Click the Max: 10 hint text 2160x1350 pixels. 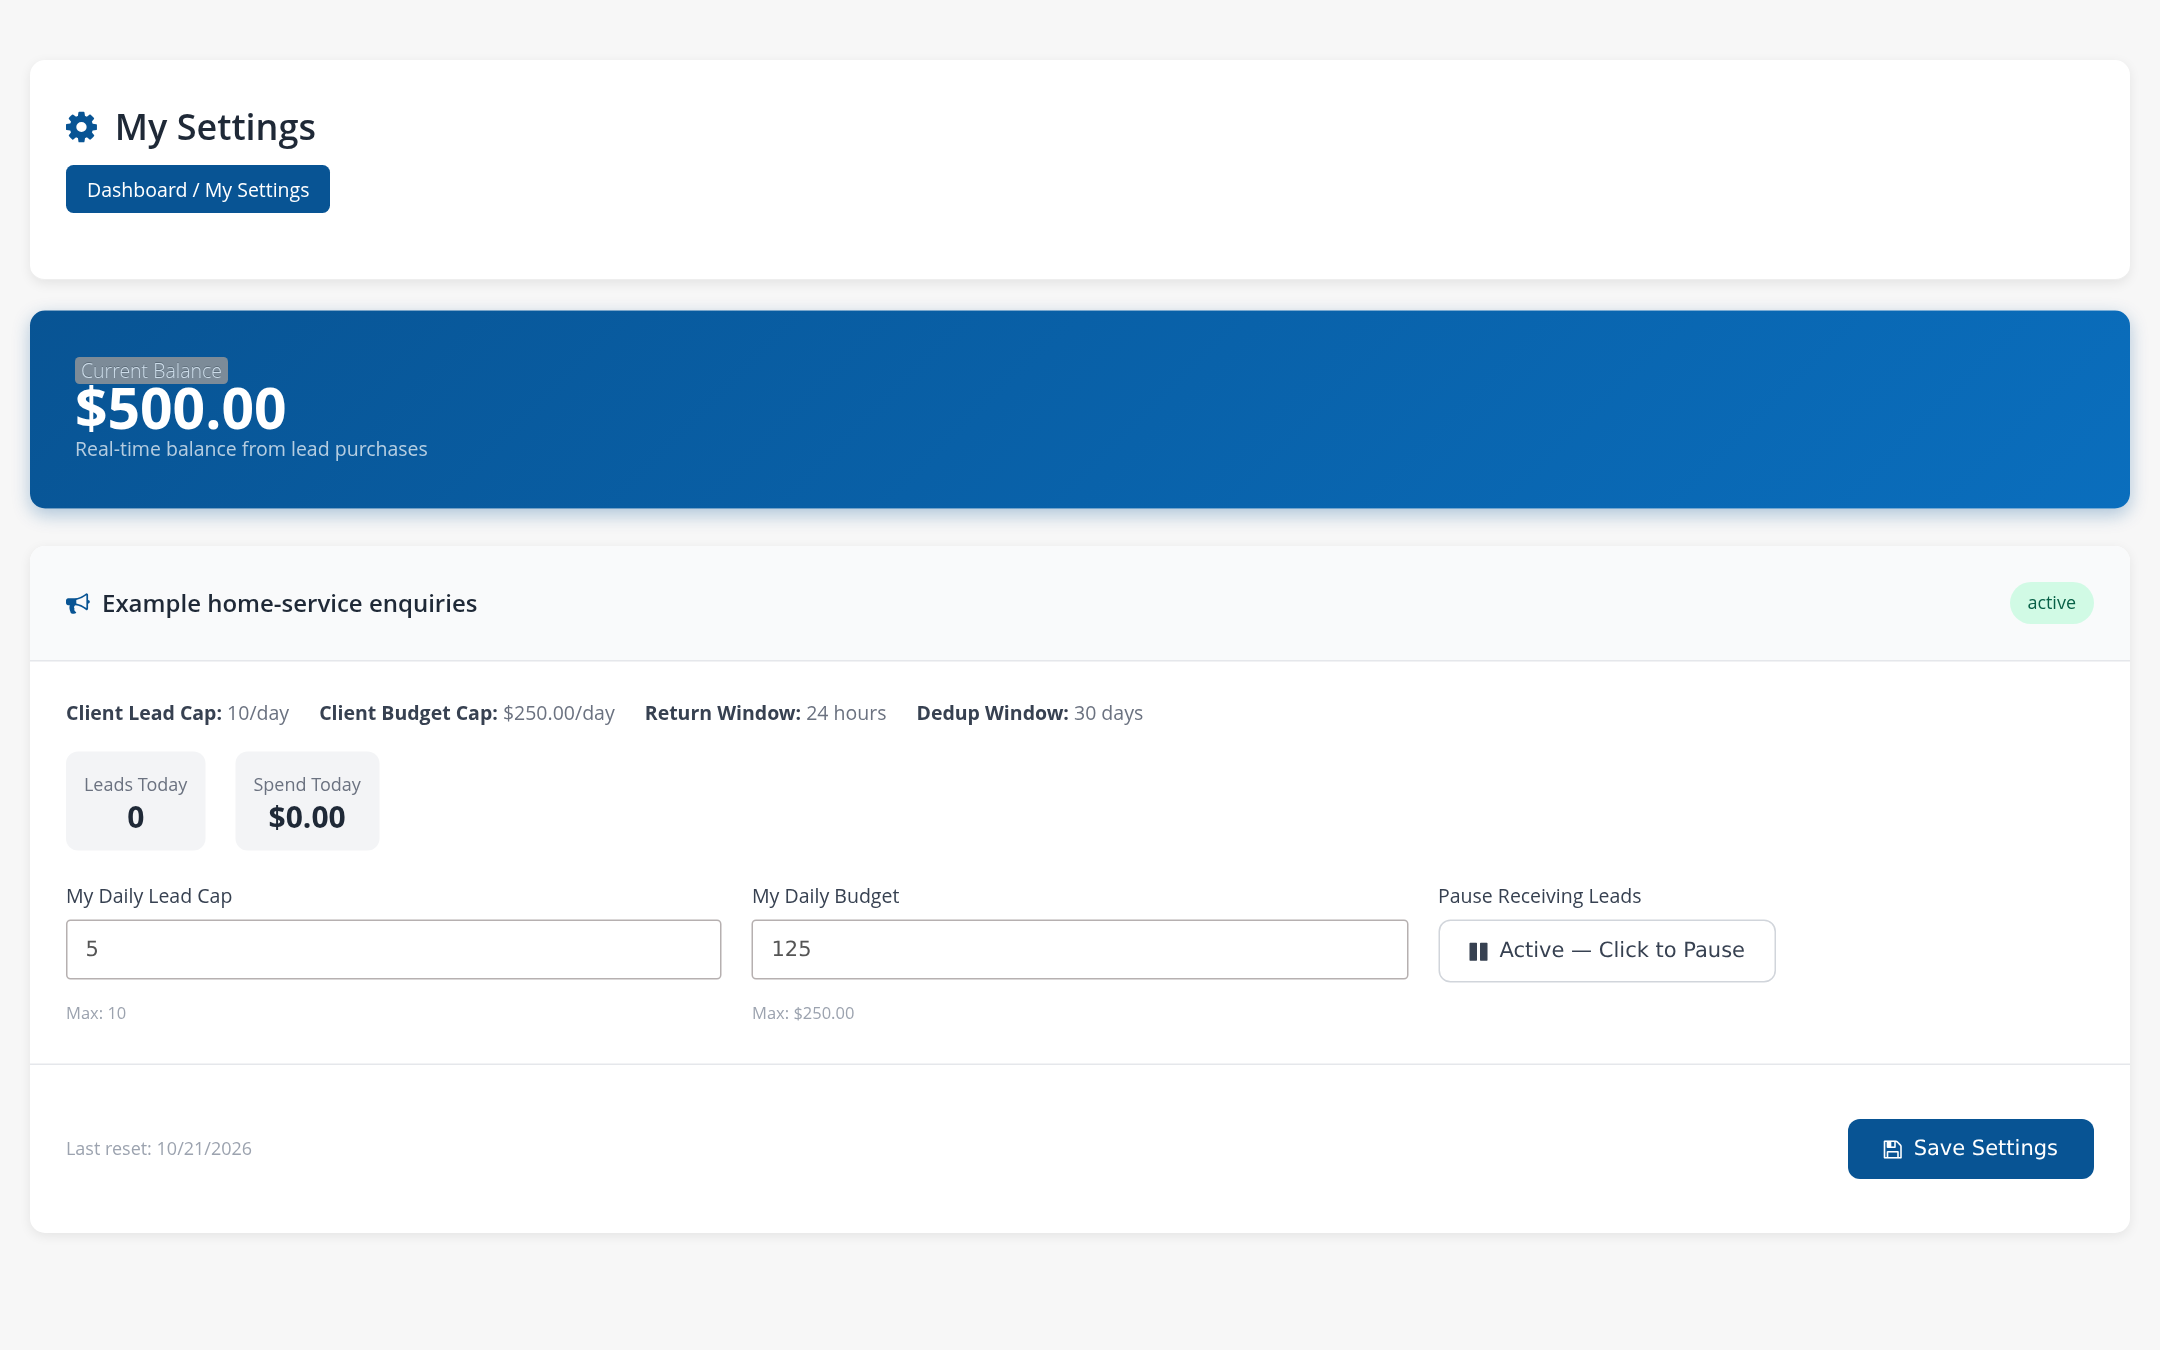pyautogui.click(x=96, y=1013)
